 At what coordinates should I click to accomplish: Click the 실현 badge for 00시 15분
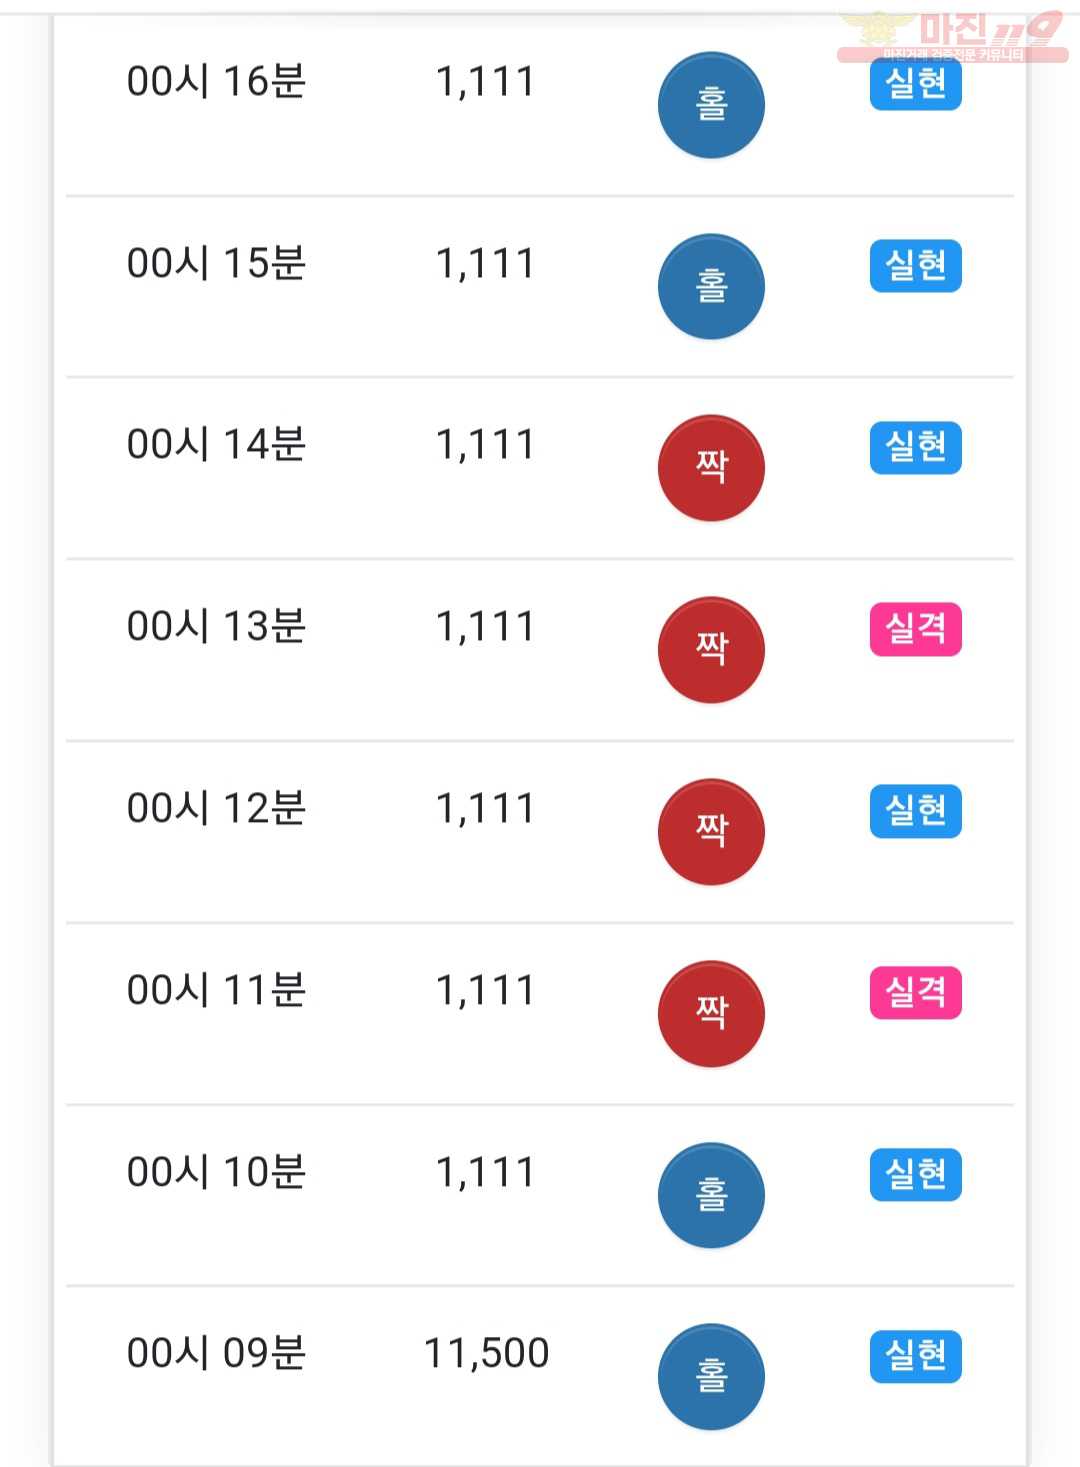pyautogui.click(x=916, y=266)
